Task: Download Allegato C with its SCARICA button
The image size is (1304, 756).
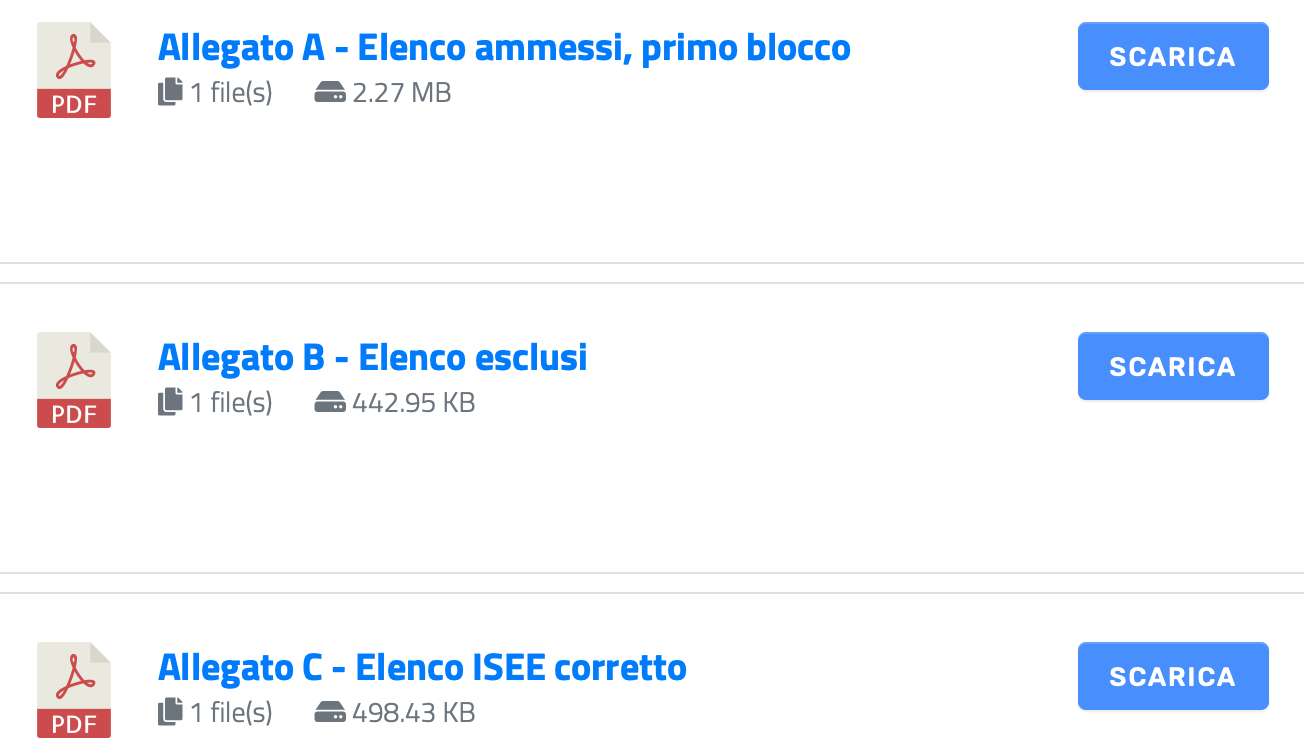Action: pos(1173,676)
